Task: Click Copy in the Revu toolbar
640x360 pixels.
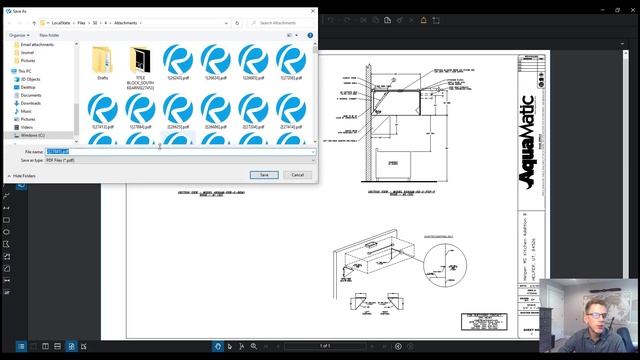Action: pos(376,20)
